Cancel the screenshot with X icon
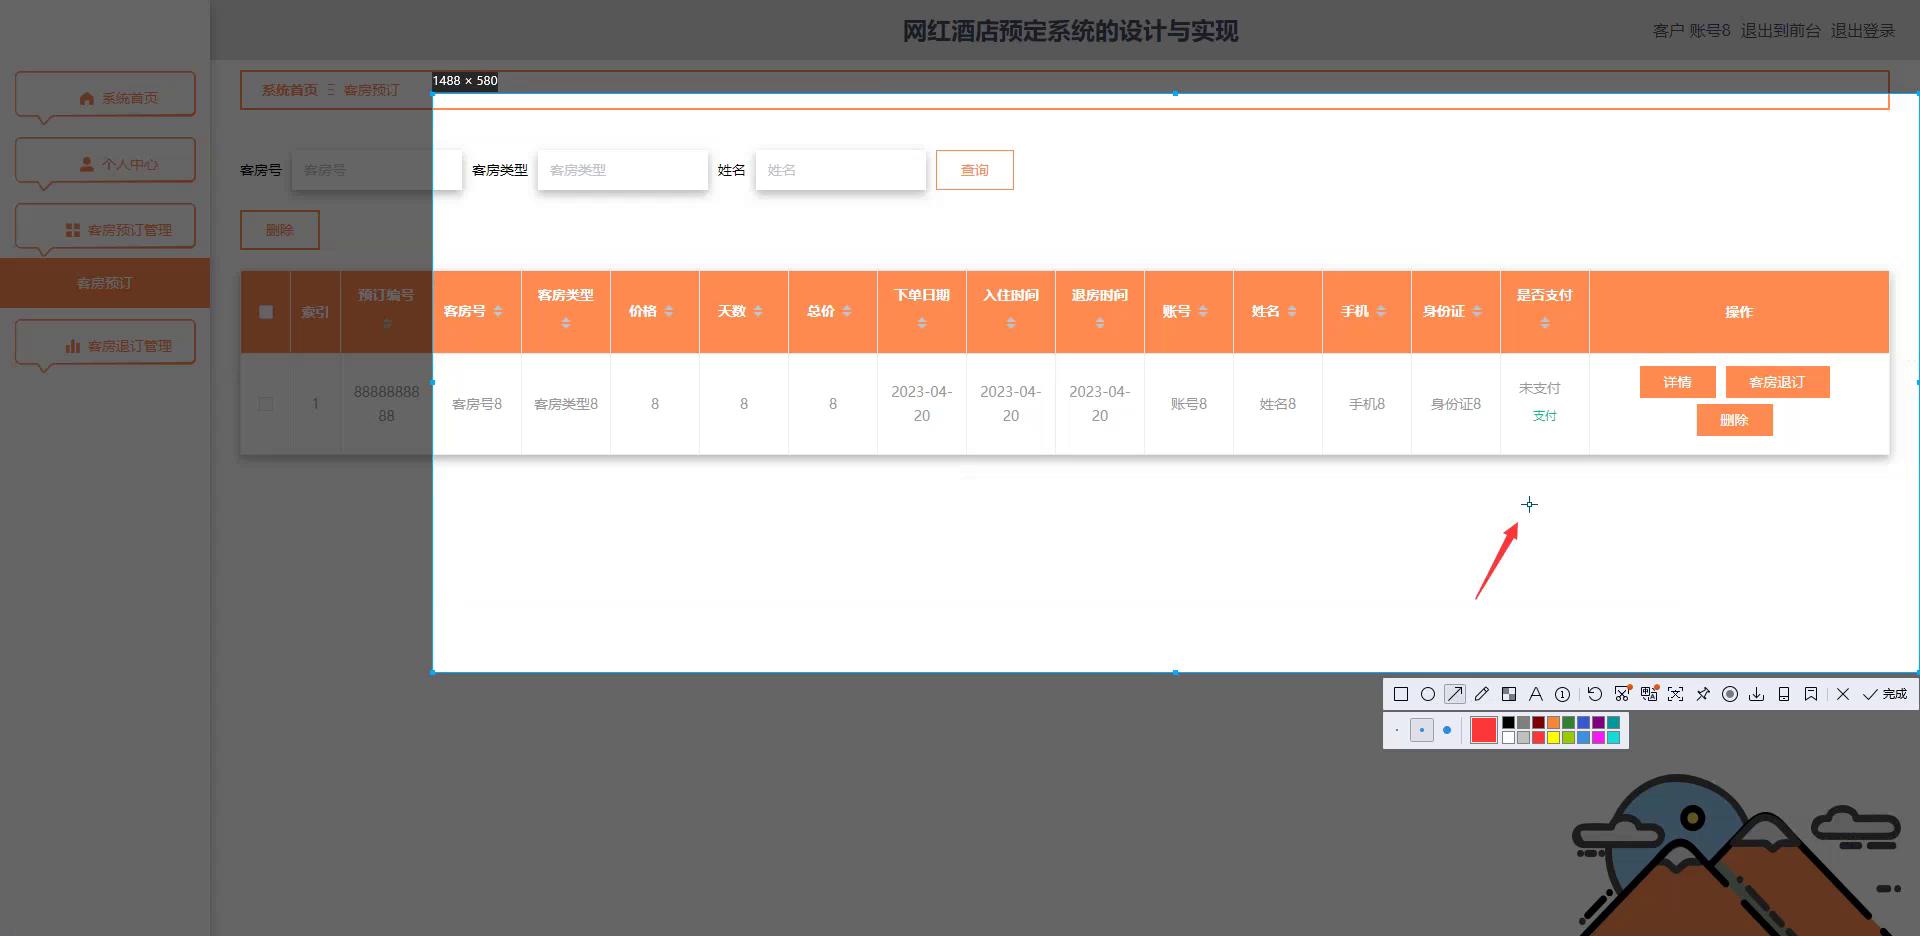 point(1843,694)
